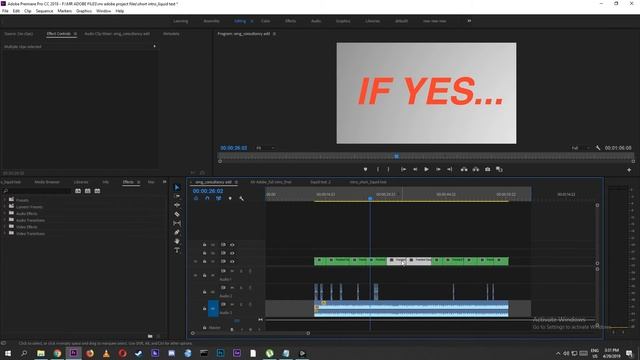
Task: Toggle lock on Audio 1 track
Action: point(204,276)
